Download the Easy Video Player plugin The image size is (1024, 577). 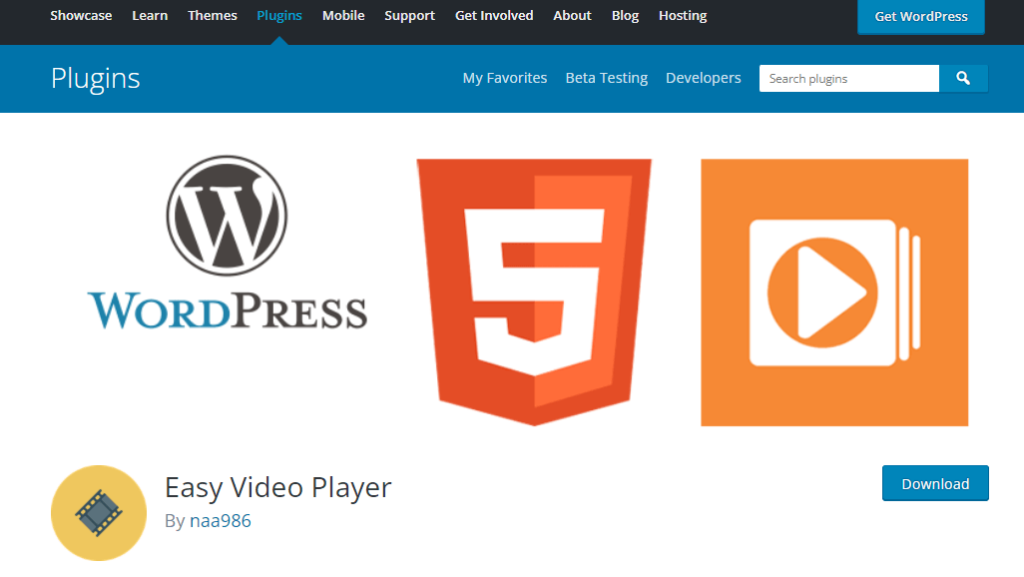pos(935,484)
